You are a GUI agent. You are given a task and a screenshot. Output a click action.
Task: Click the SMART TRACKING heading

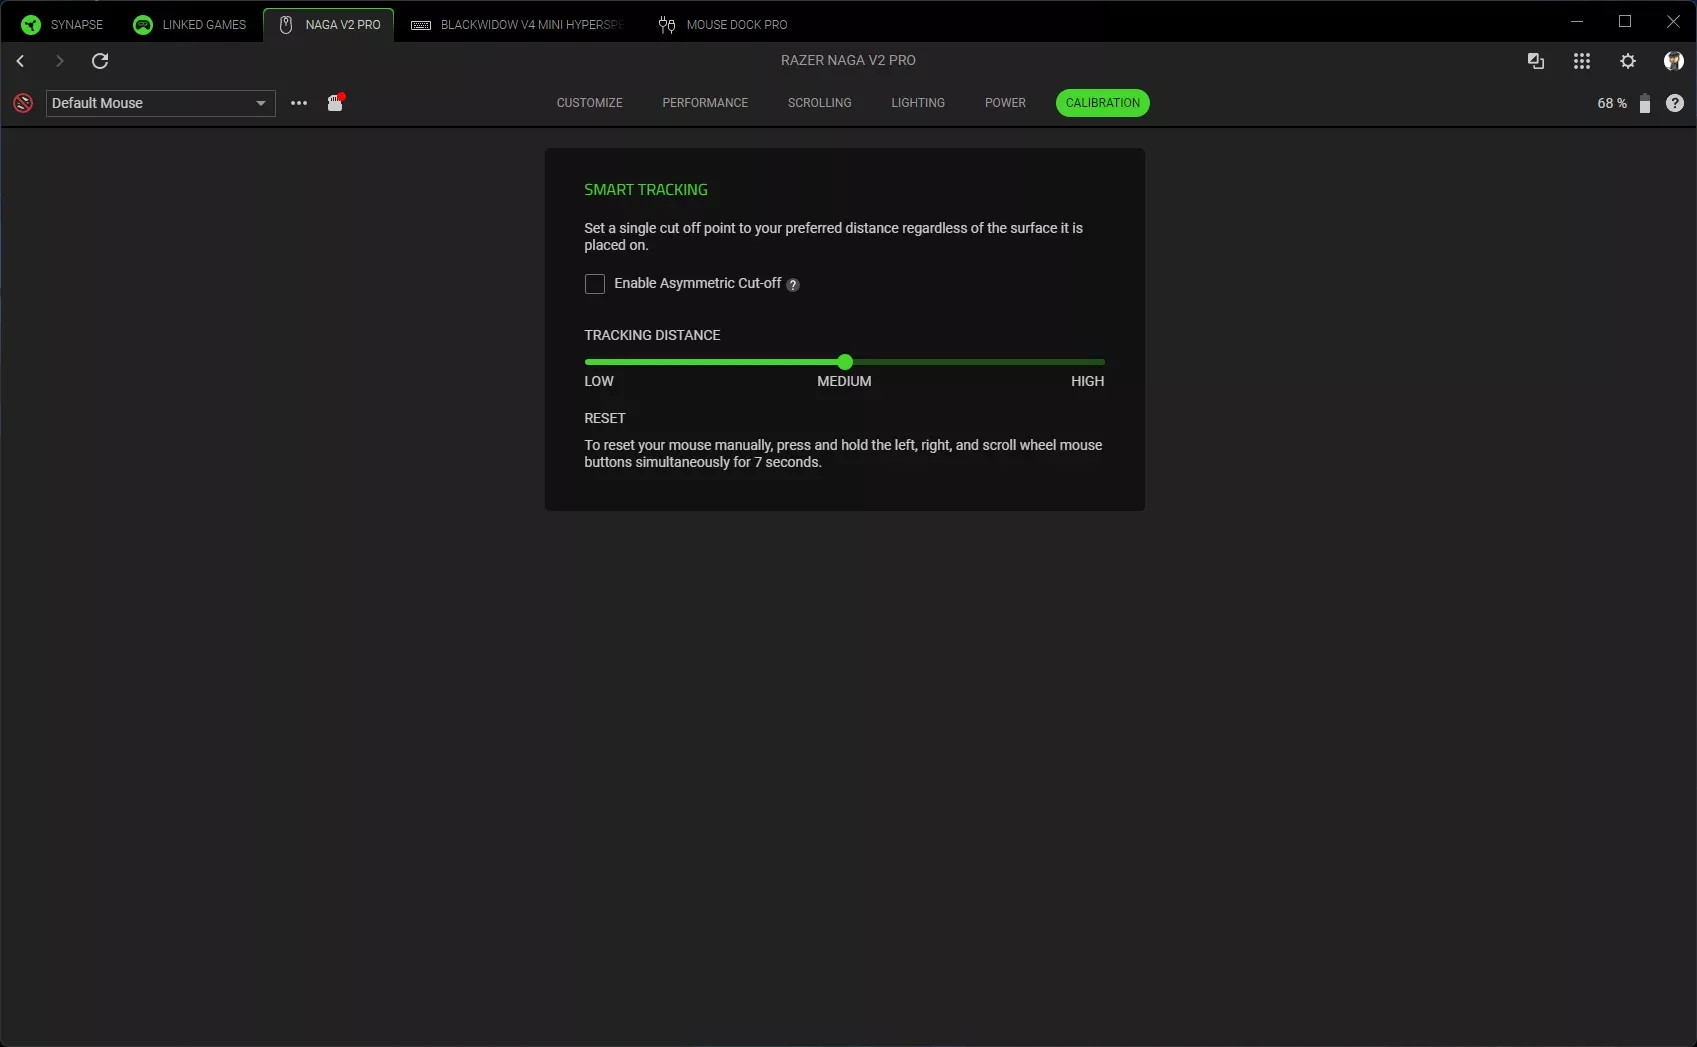click(x=646, y=190)
